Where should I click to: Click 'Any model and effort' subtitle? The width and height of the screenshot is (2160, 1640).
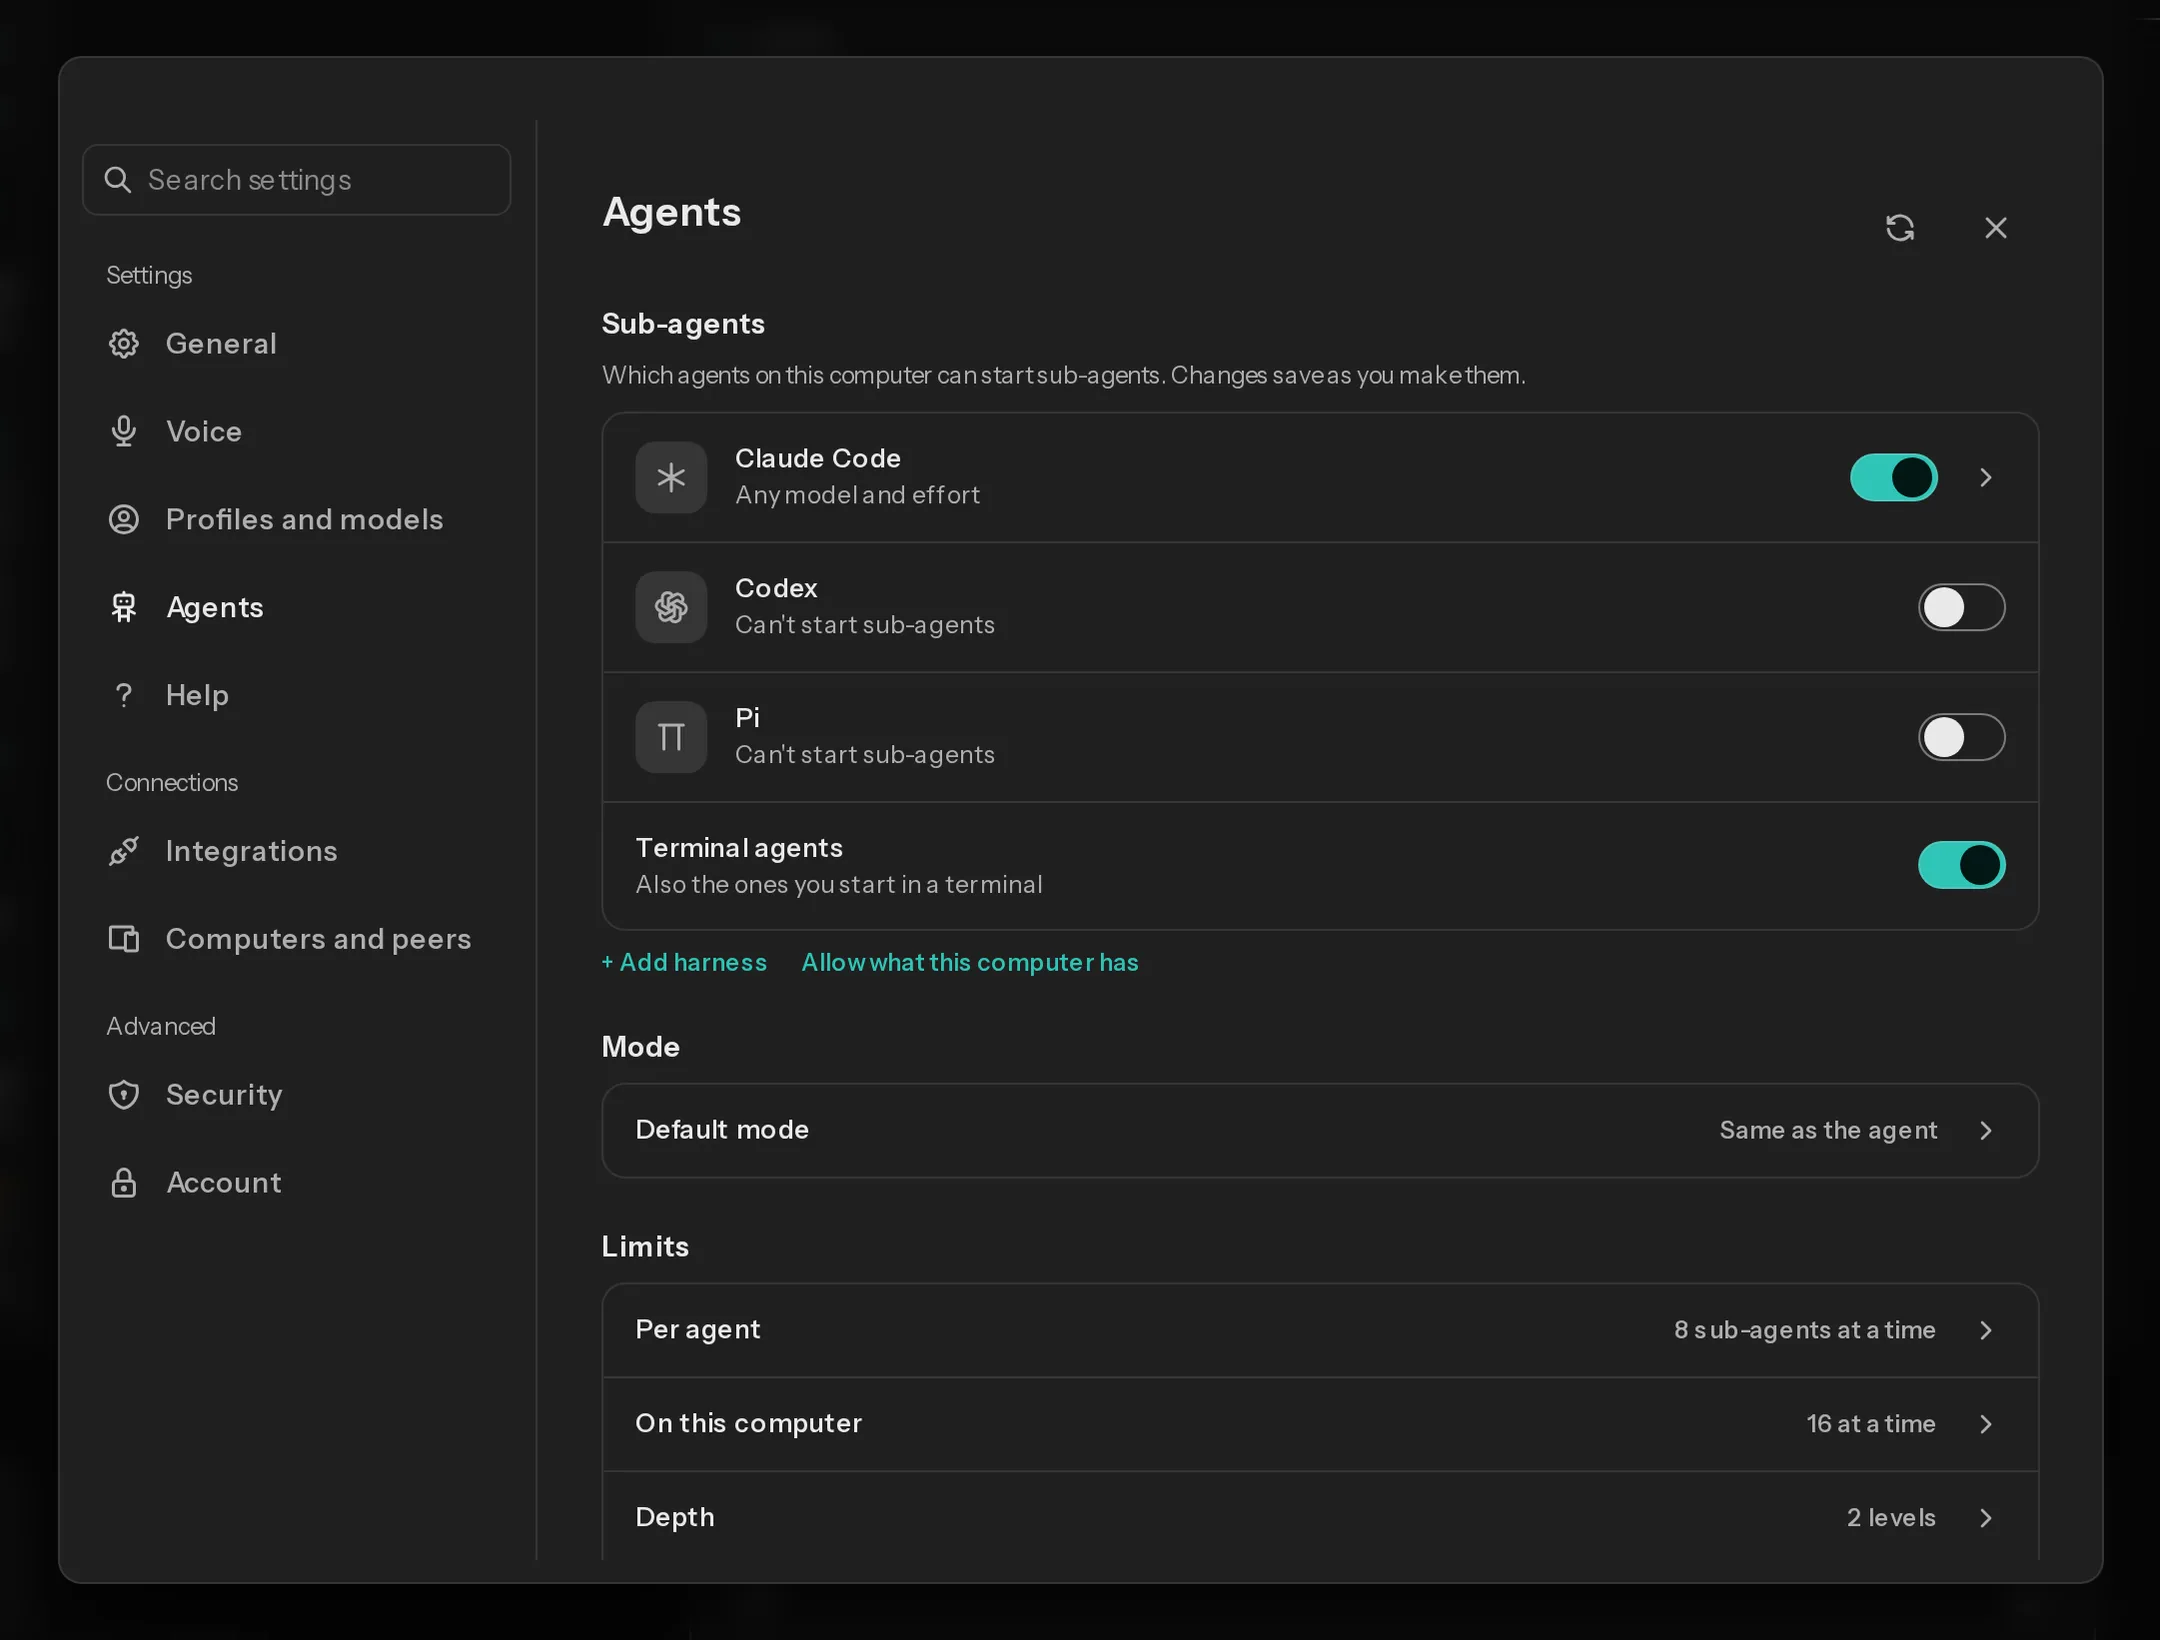coord(857,495)
